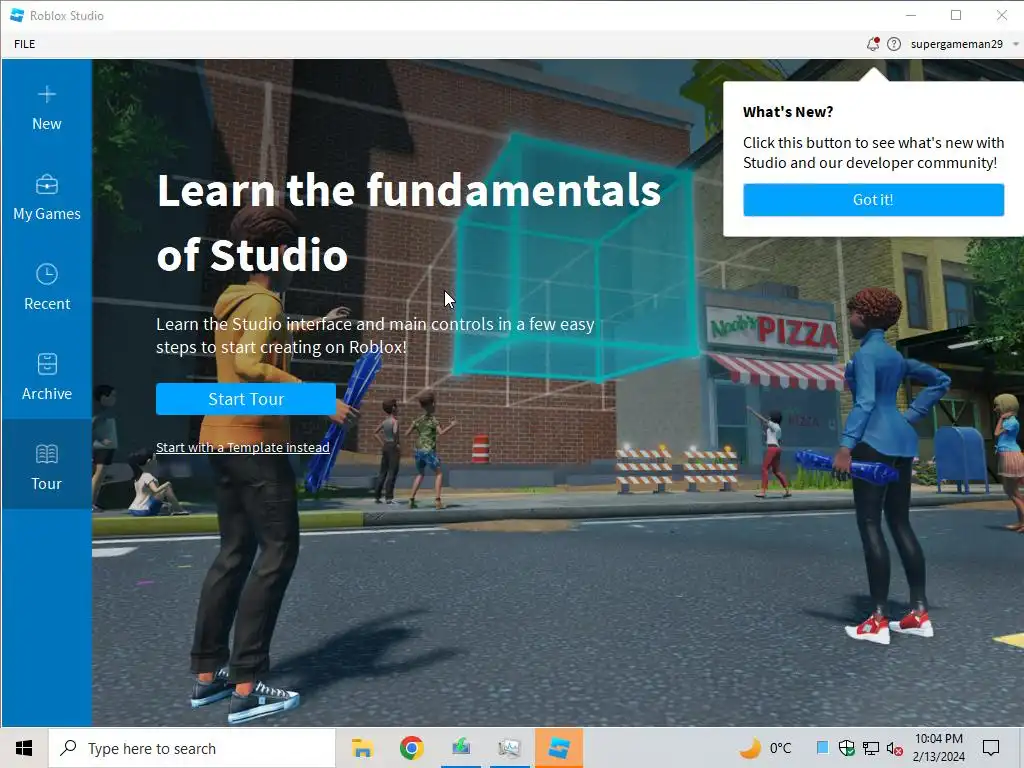Open the performance monitor taskbar app
1024x768 pixels.
click(509, 748)
